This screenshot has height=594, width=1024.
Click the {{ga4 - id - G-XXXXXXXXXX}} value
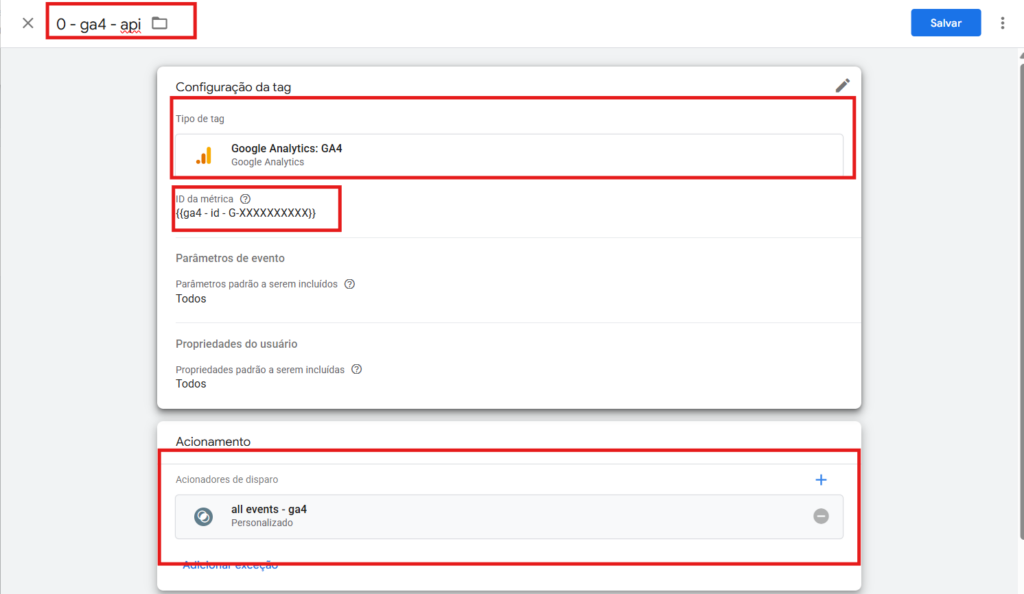click(x=246, y=213)
